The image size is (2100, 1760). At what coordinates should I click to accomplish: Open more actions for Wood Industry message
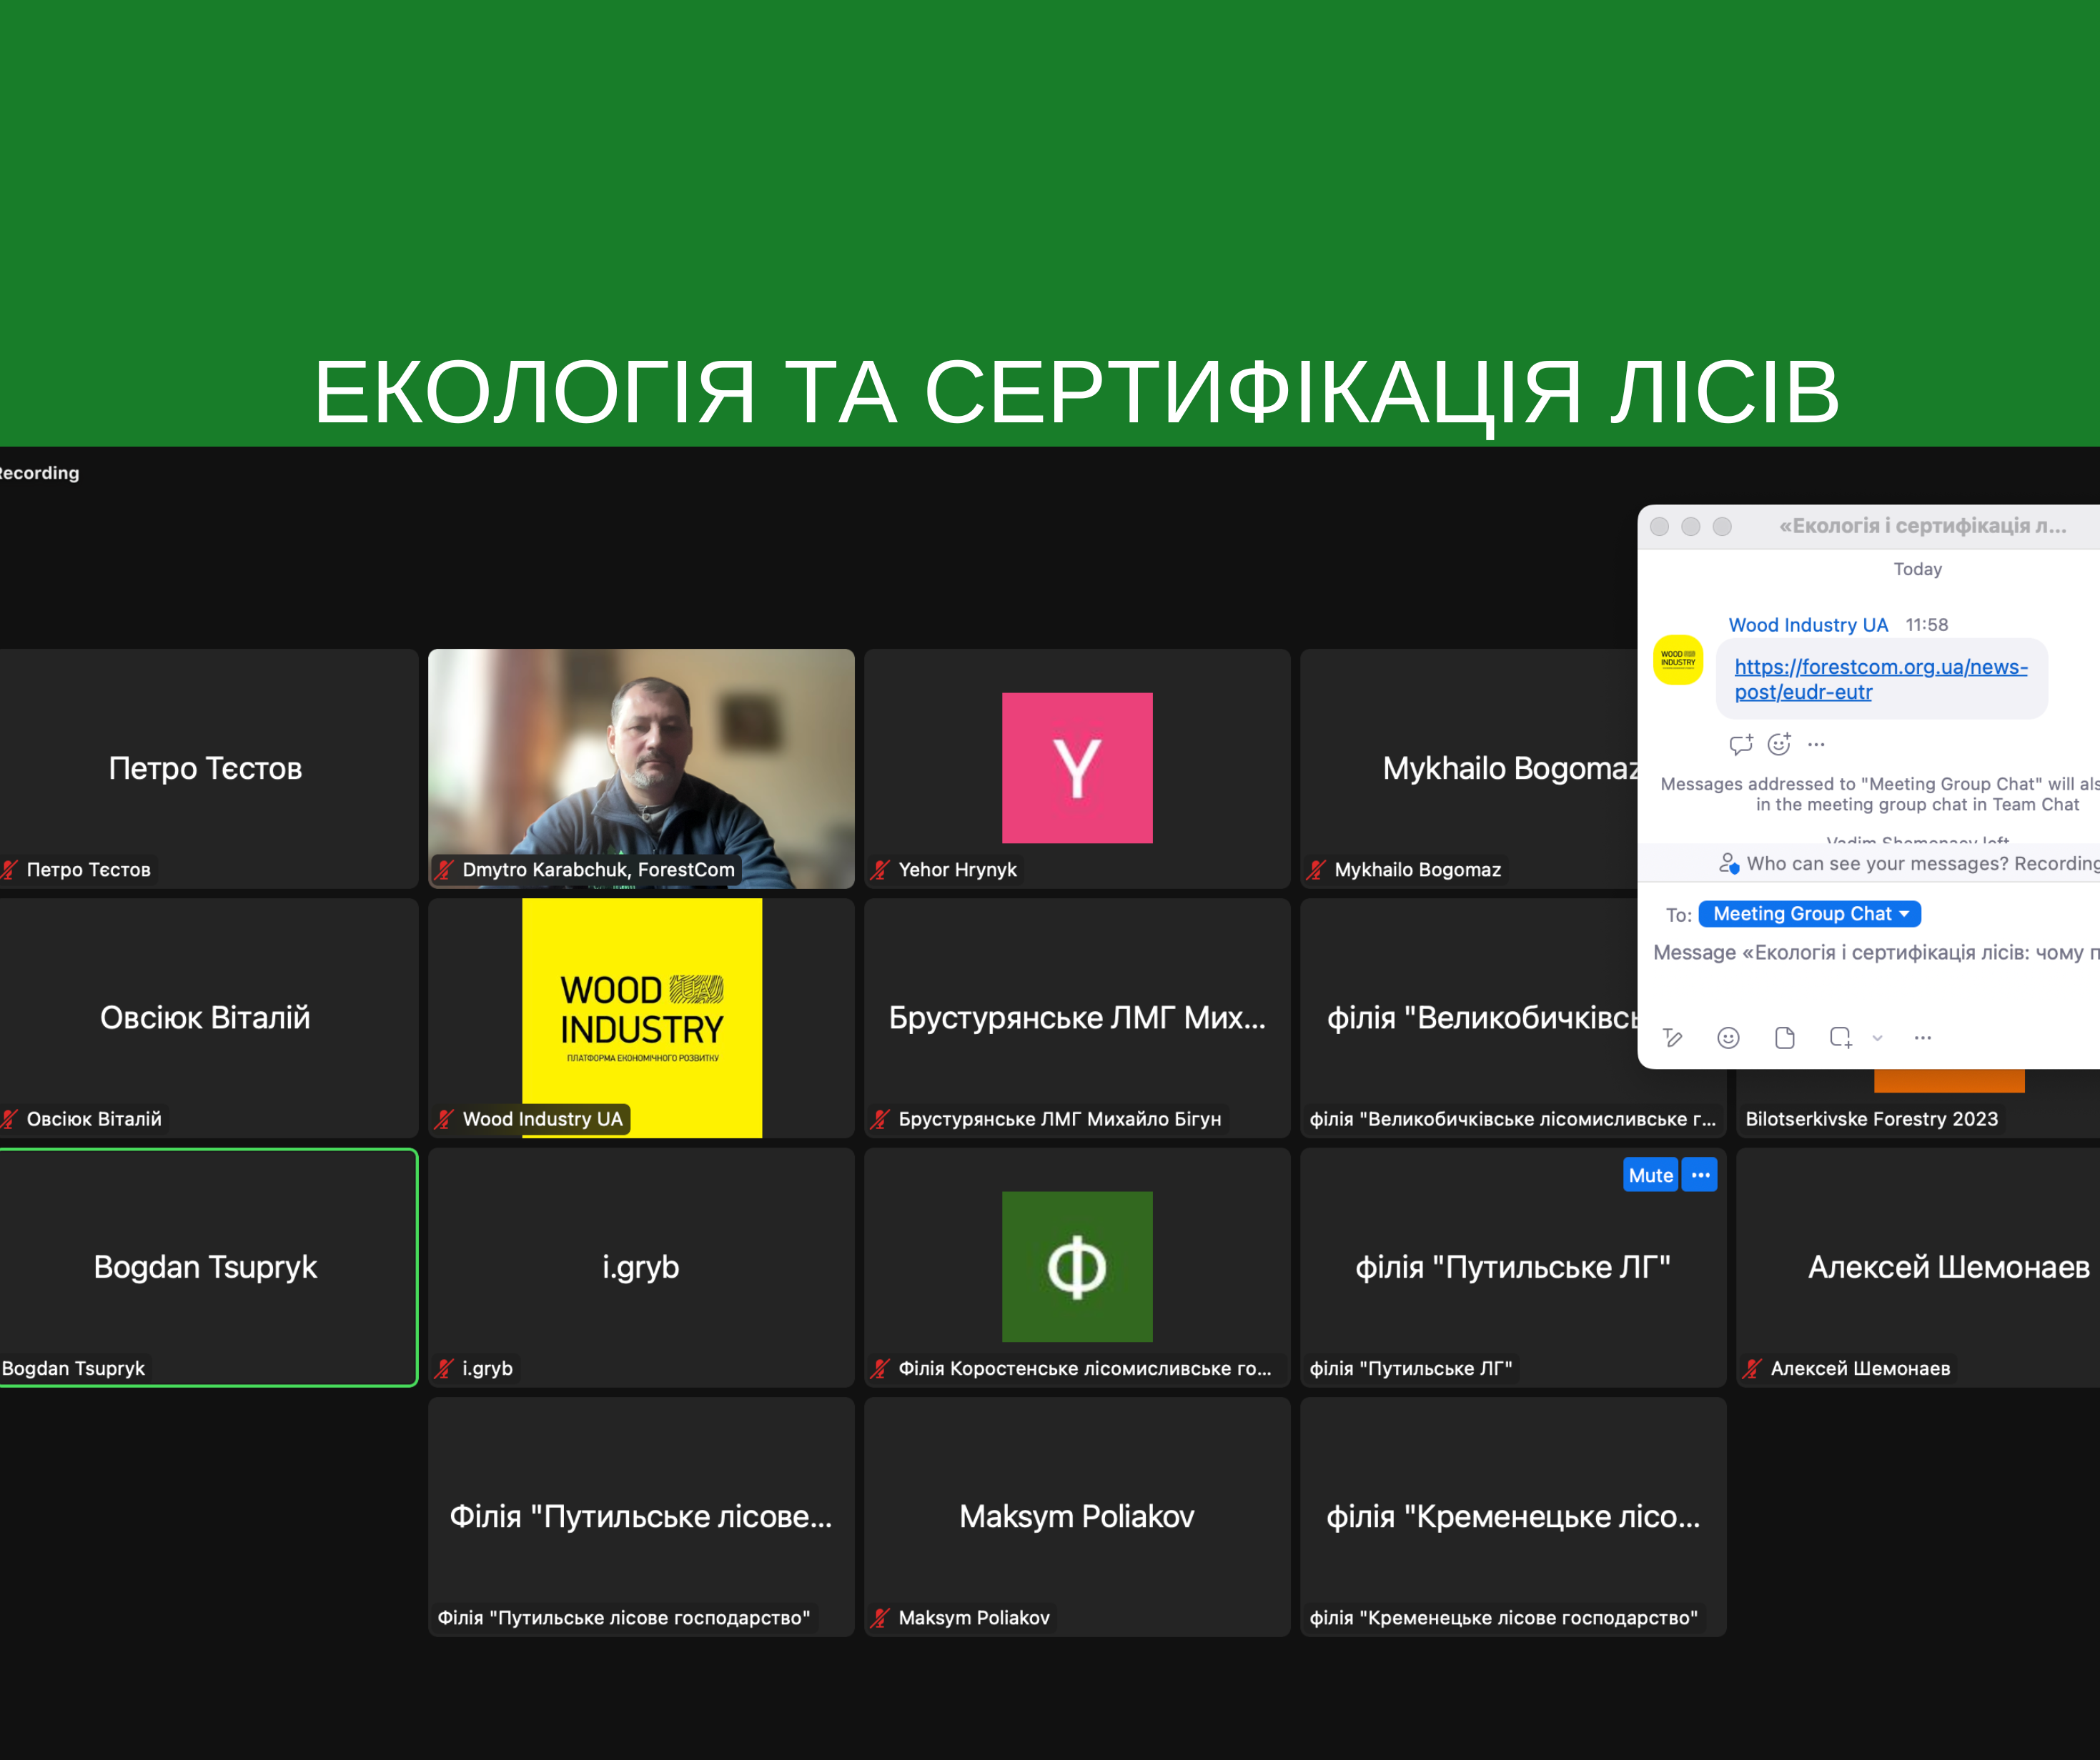tap(1816, 744)
